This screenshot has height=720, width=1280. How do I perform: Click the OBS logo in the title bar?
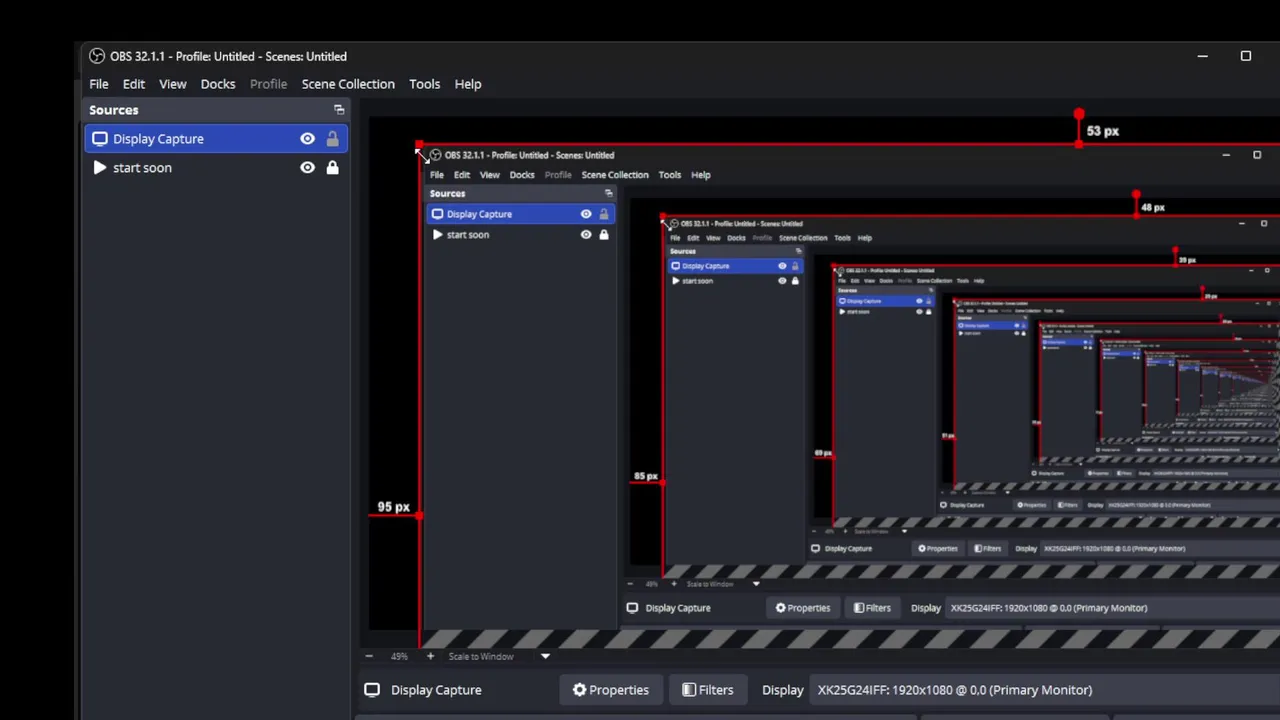[x=97, y=56]
